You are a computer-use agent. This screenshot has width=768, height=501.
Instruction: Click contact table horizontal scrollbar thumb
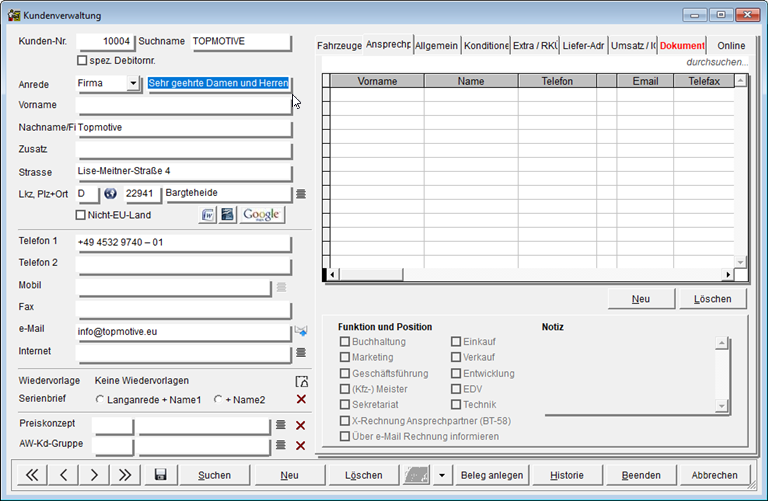[x=370, y=274]
